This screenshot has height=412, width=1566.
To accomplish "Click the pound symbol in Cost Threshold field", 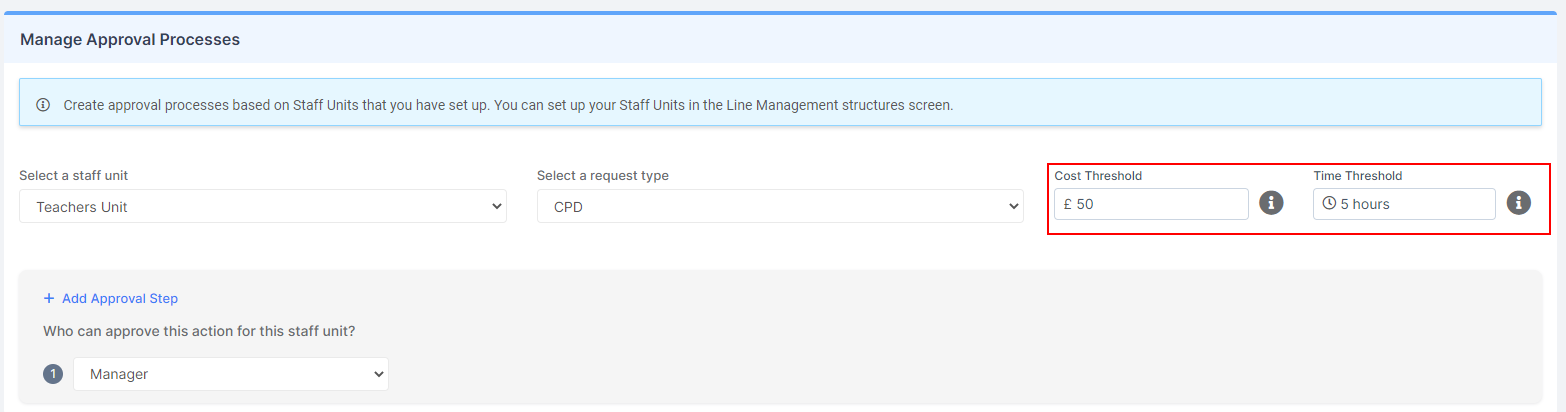I will [1068, 204].
